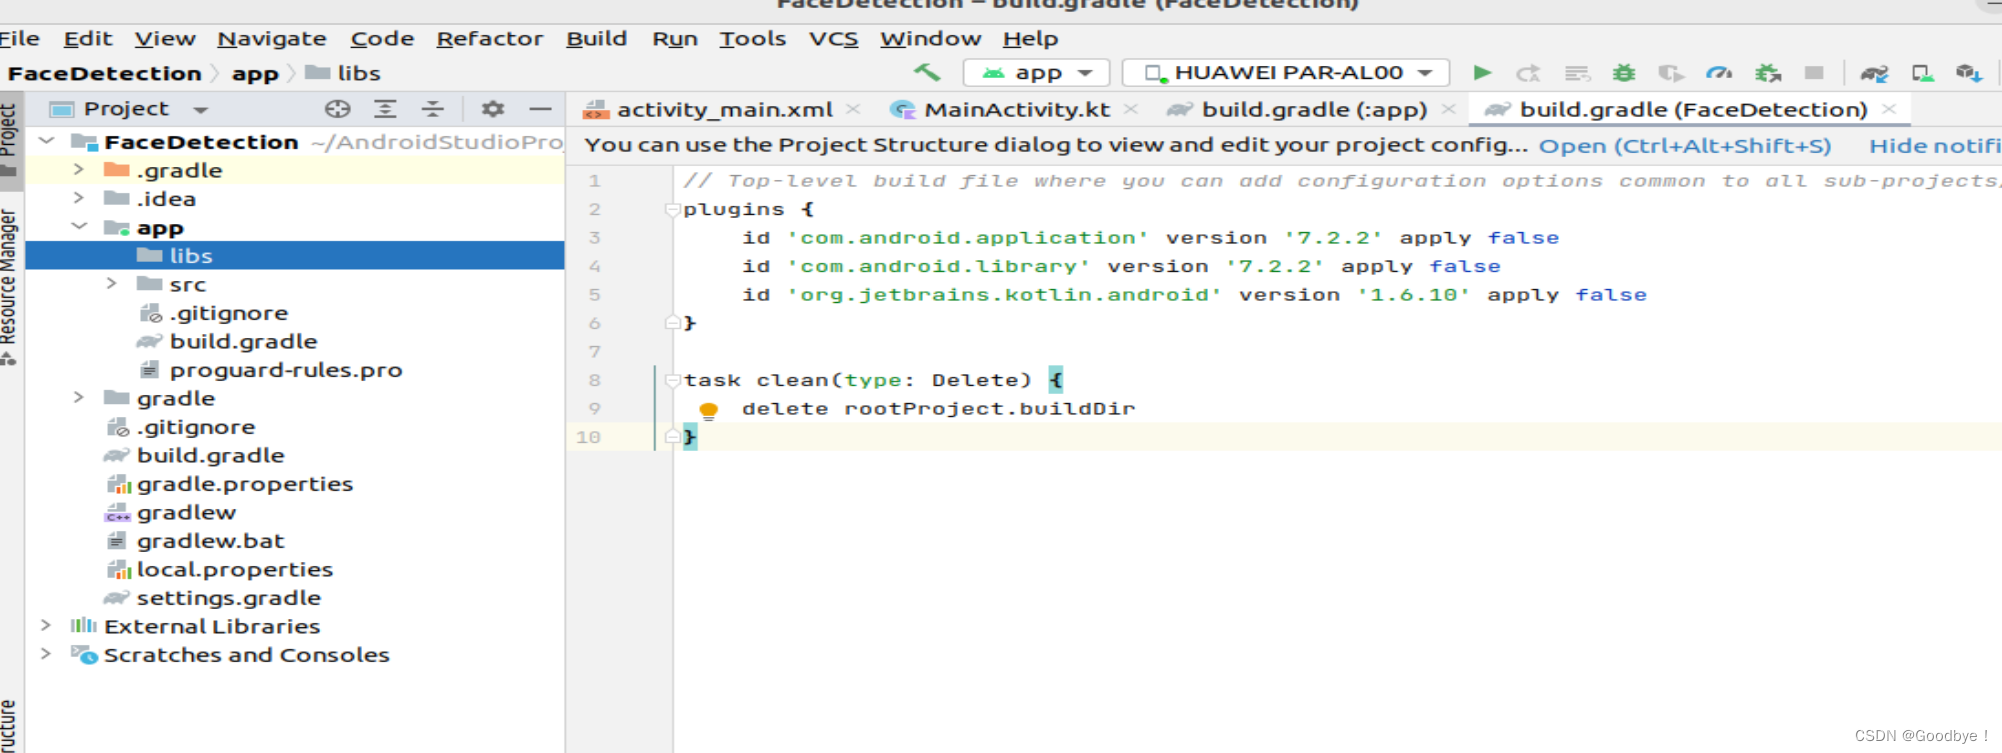Viewport: 2002px width, 753px height.
Task: Open the Tools menu
Action: coord(753,38)
